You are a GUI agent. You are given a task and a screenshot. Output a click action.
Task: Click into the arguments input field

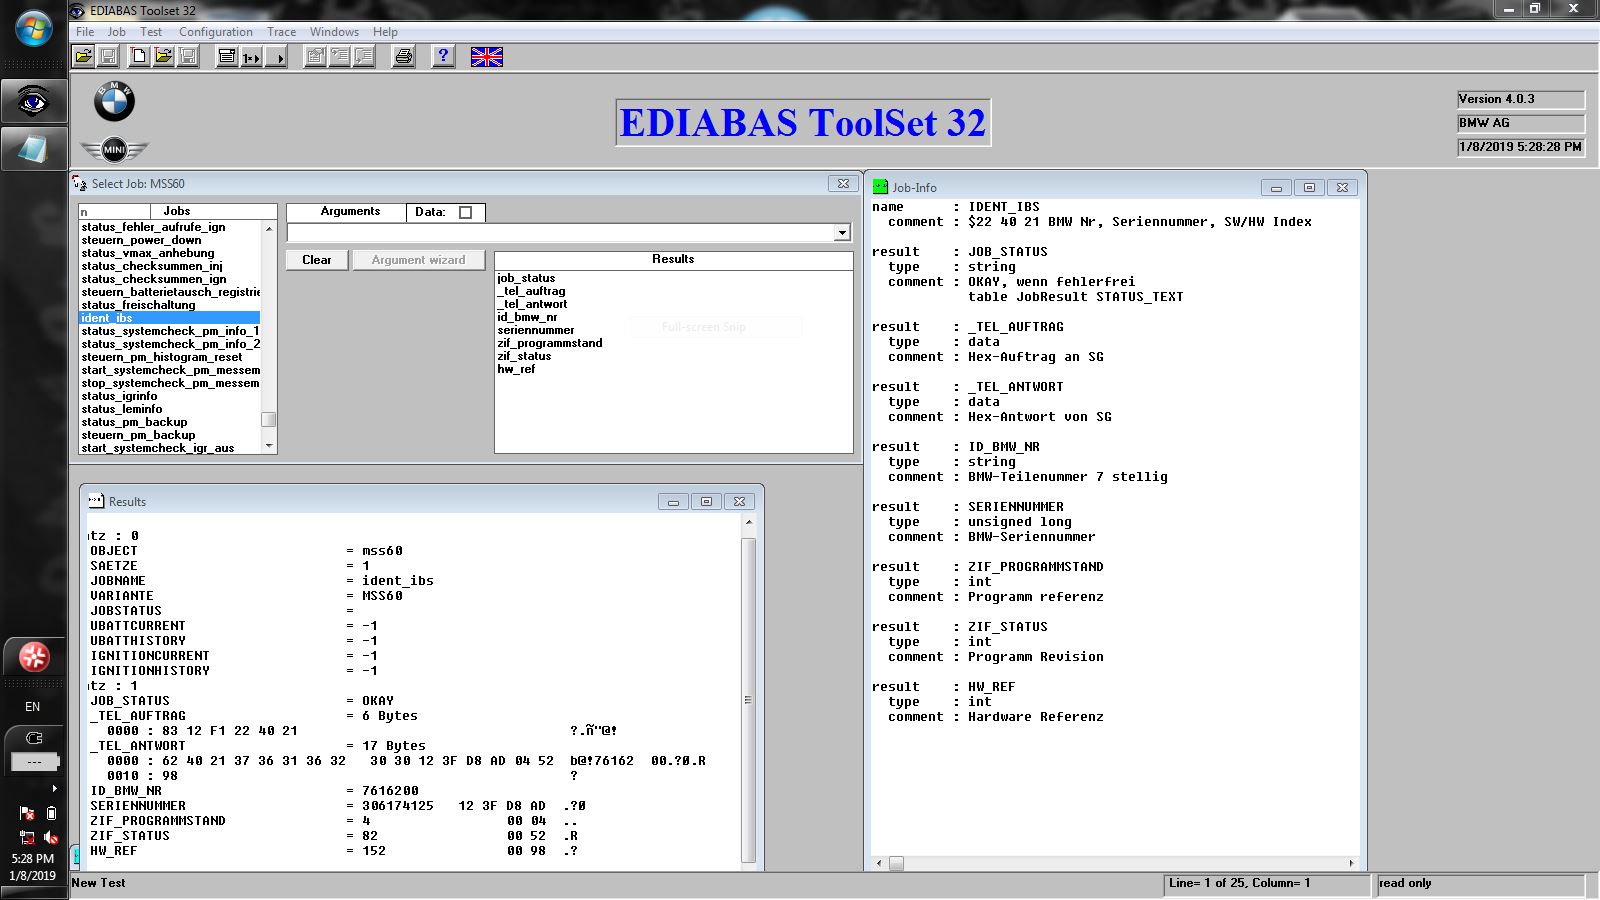click(x=560, y=233)
